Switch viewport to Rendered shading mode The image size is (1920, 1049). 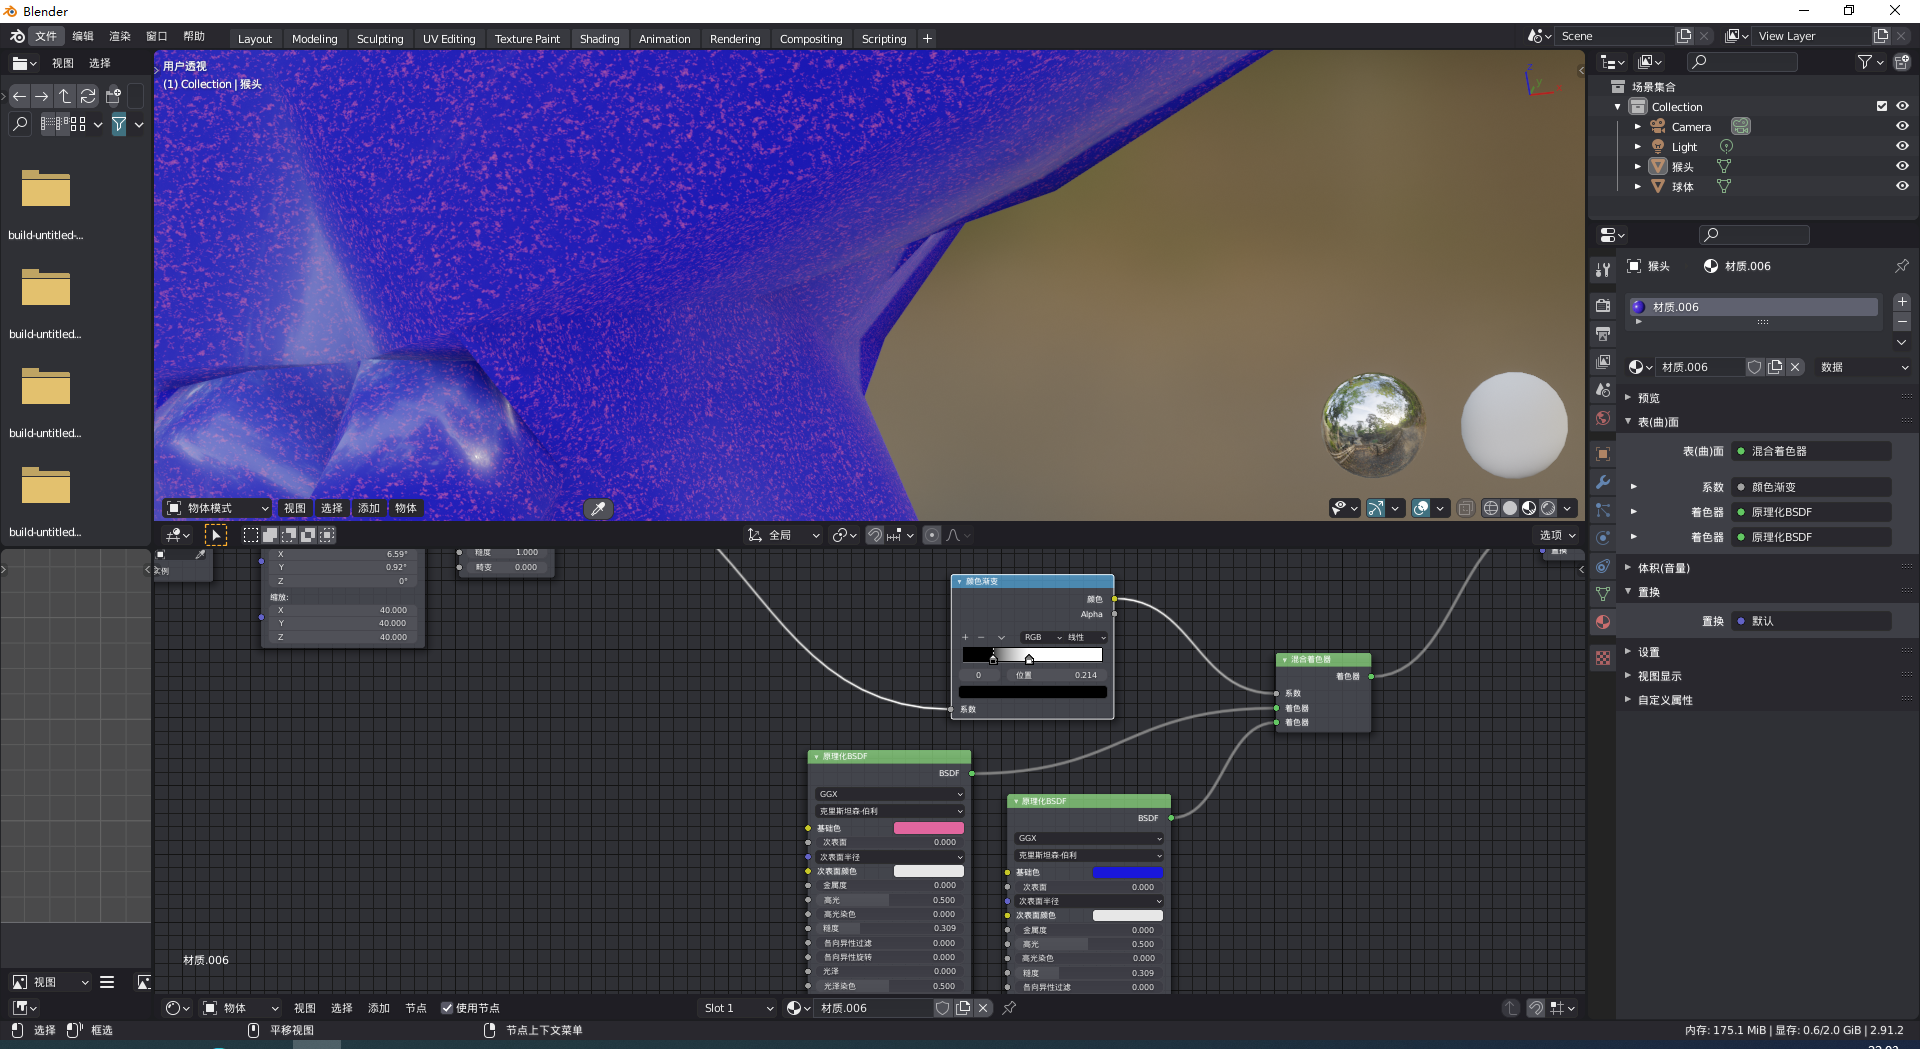coord(1548,508)
